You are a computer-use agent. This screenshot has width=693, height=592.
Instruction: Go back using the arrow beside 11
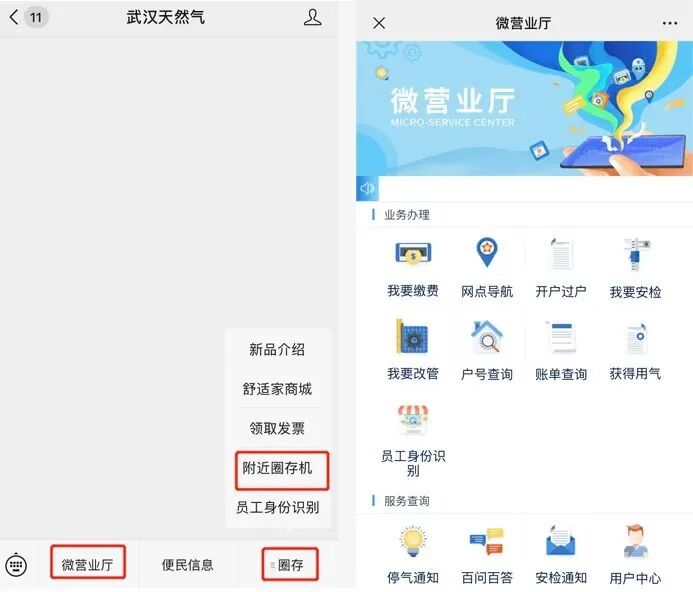click(14, 17)
